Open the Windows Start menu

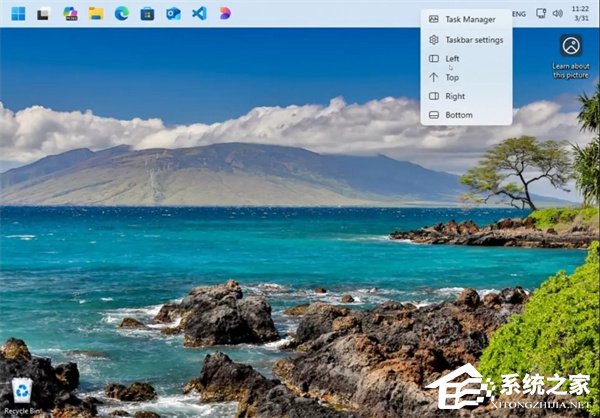pos(18,14)
